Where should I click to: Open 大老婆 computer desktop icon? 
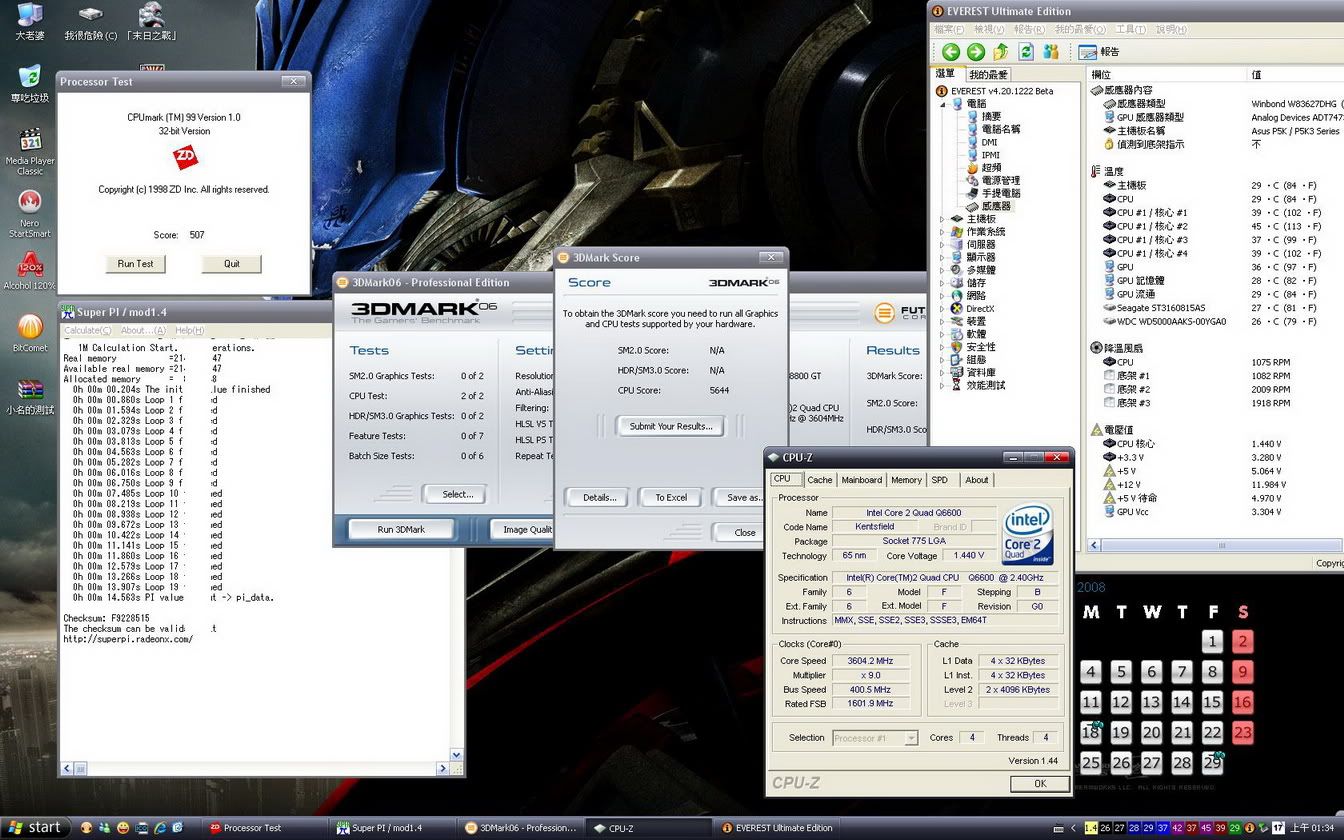tap(30, 22)
